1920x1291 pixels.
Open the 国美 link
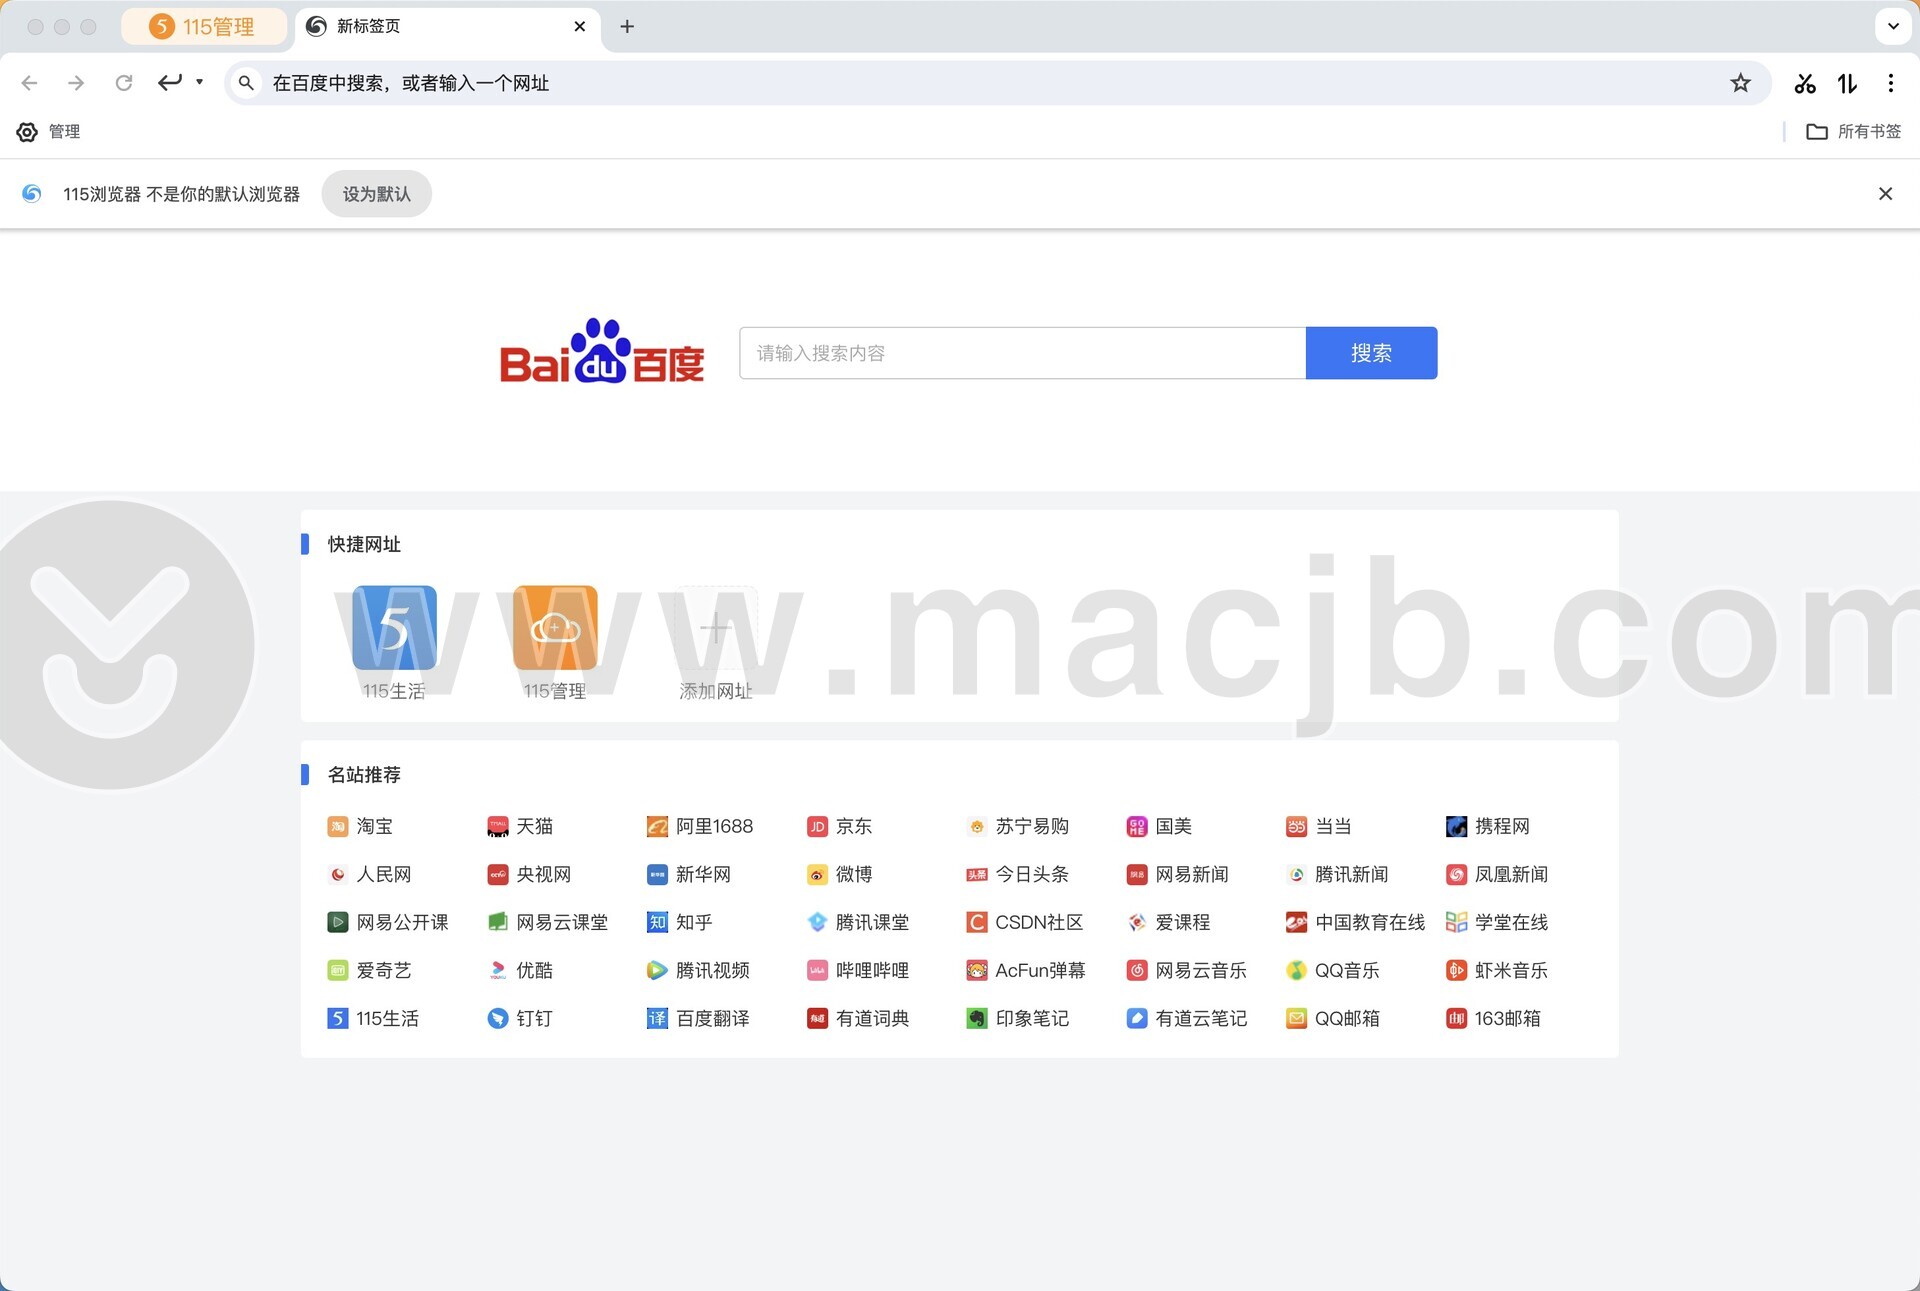[1159, 826]
